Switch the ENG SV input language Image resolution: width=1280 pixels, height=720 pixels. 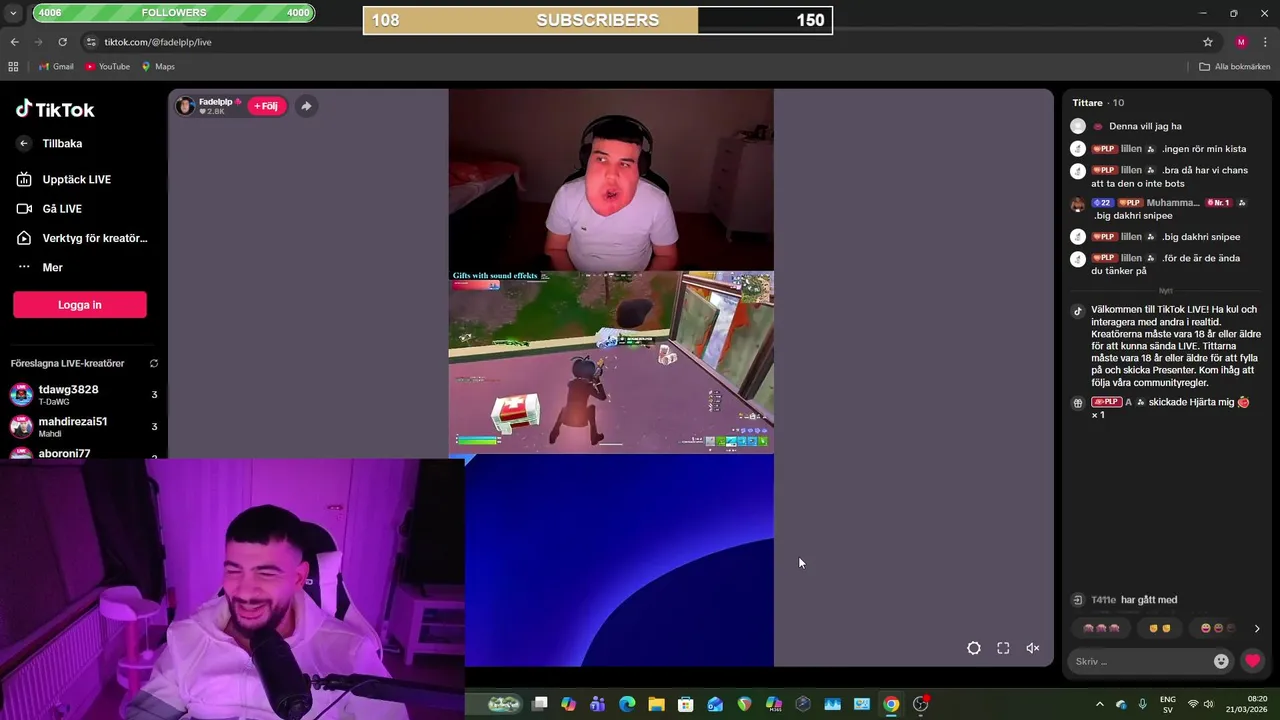click(1168, 704)
